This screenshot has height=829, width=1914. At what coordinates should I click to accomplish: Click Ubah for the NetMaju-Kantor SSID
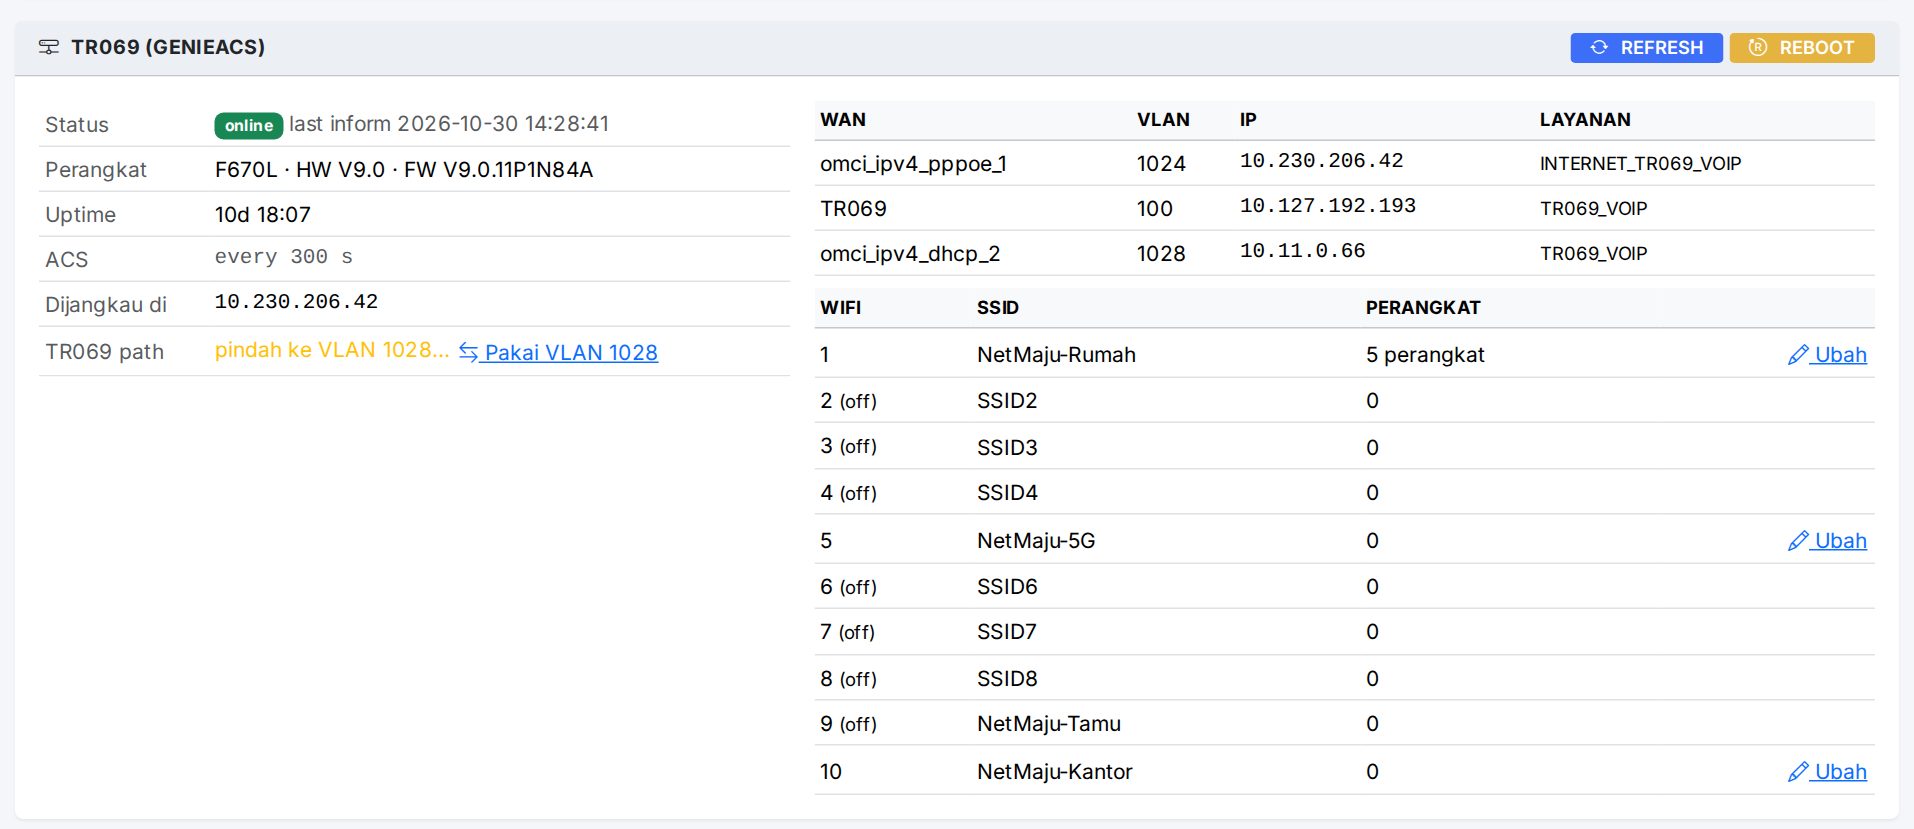pyautogui.click(x=1840, y=772)
